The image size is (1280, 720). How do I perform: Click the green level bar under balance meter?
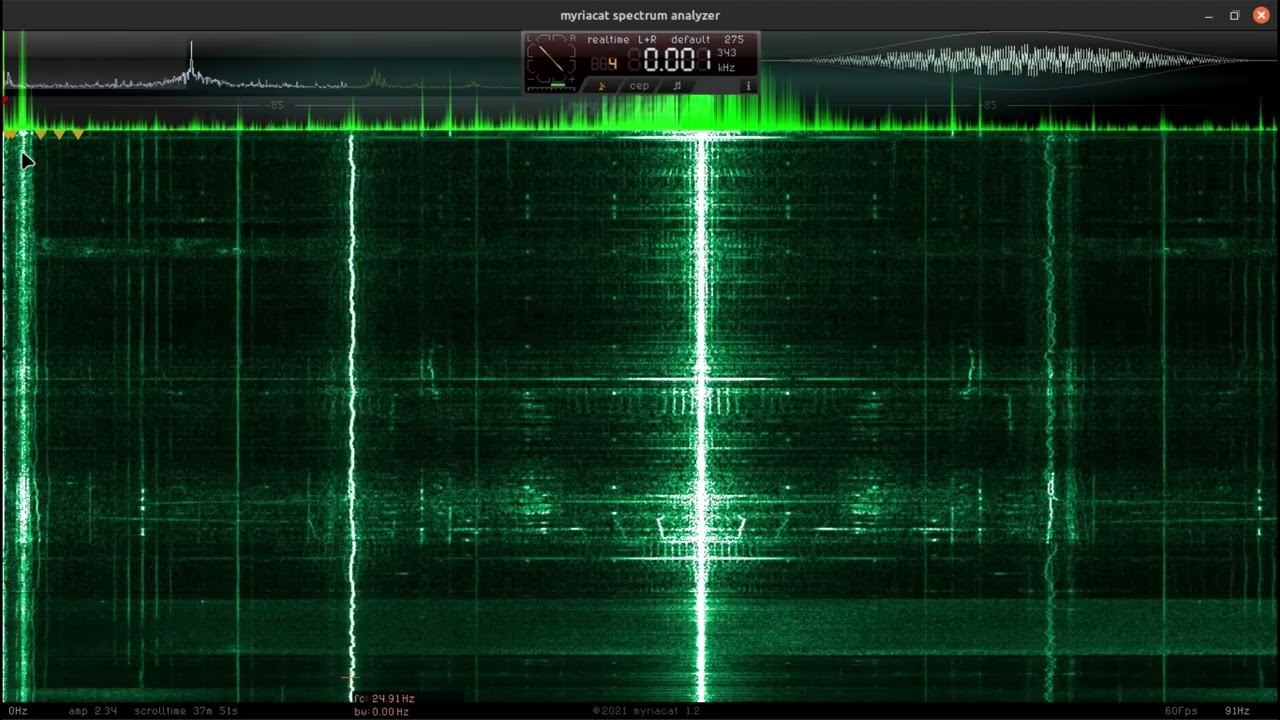tap(558, 85)
